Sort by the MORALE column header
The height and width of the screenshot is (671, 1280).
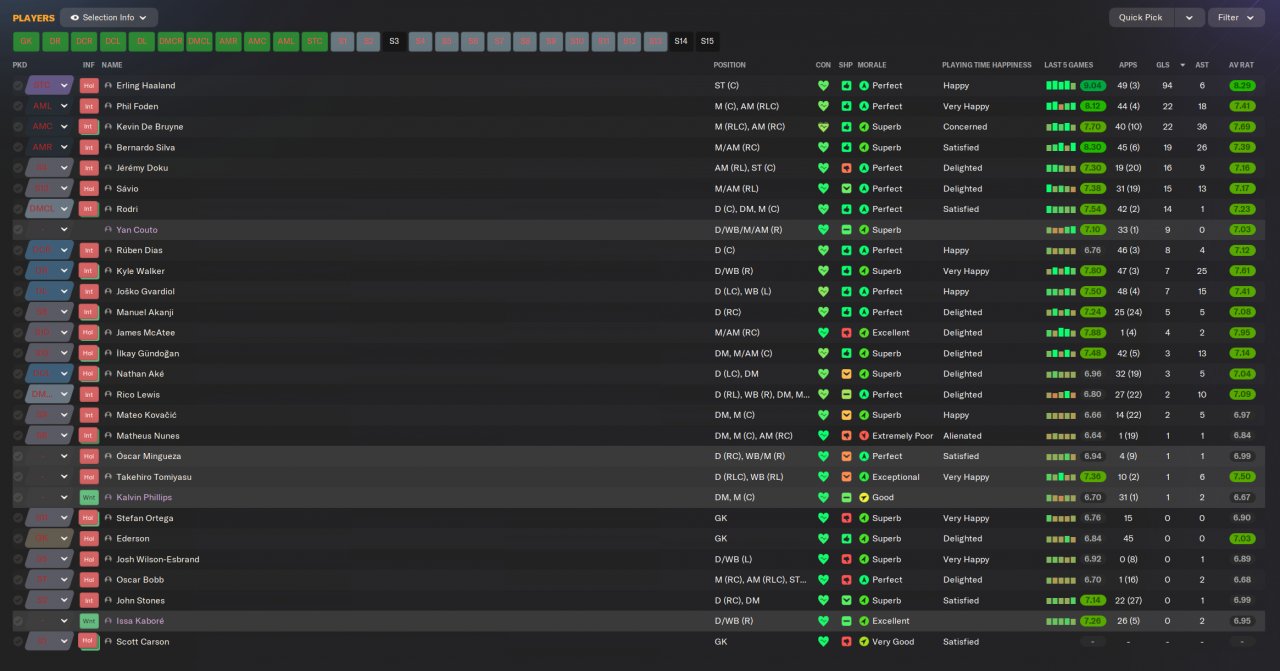point(872,65)
